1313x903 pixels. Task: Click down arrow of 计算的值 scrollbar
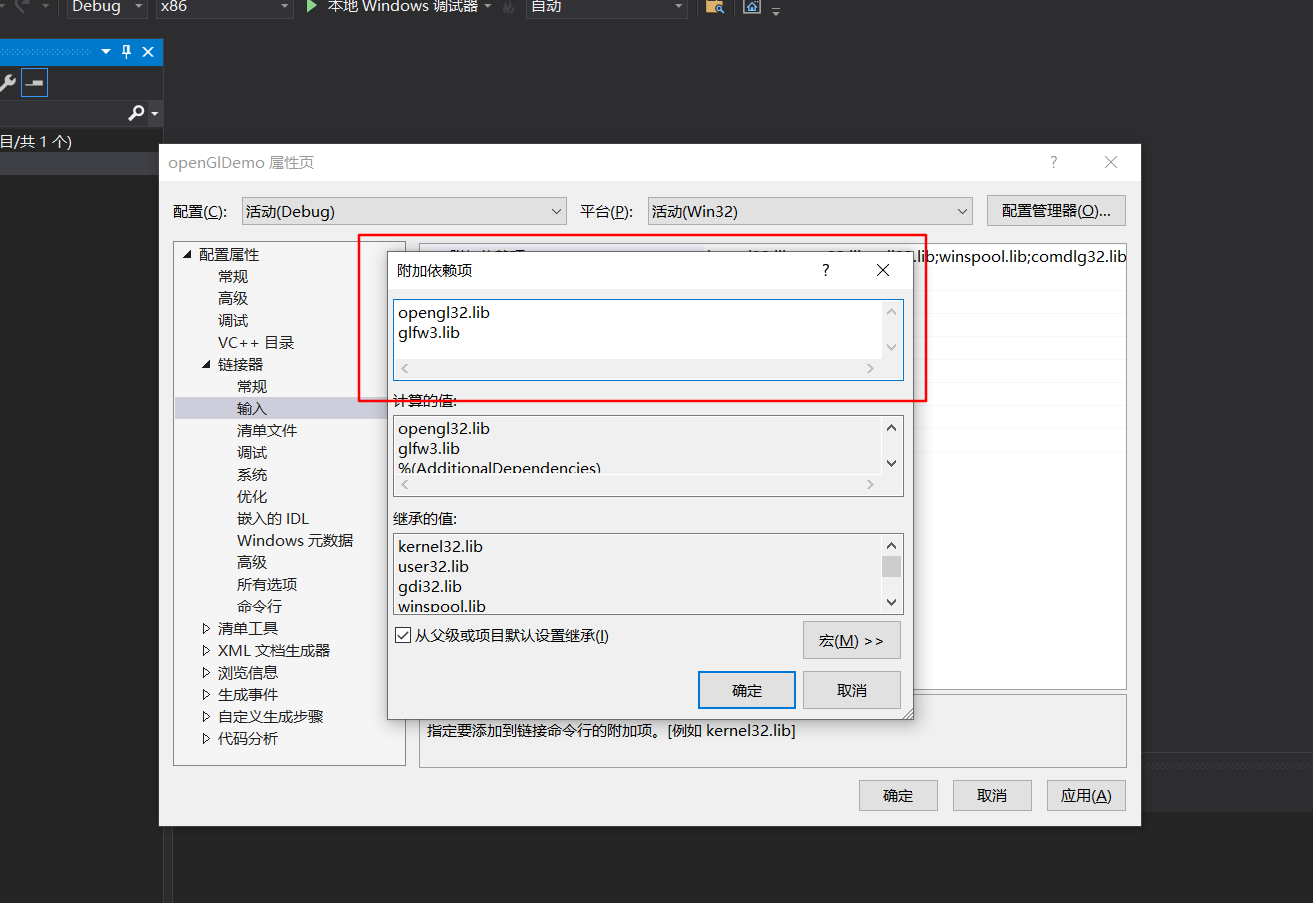click(x=891, y=464)
